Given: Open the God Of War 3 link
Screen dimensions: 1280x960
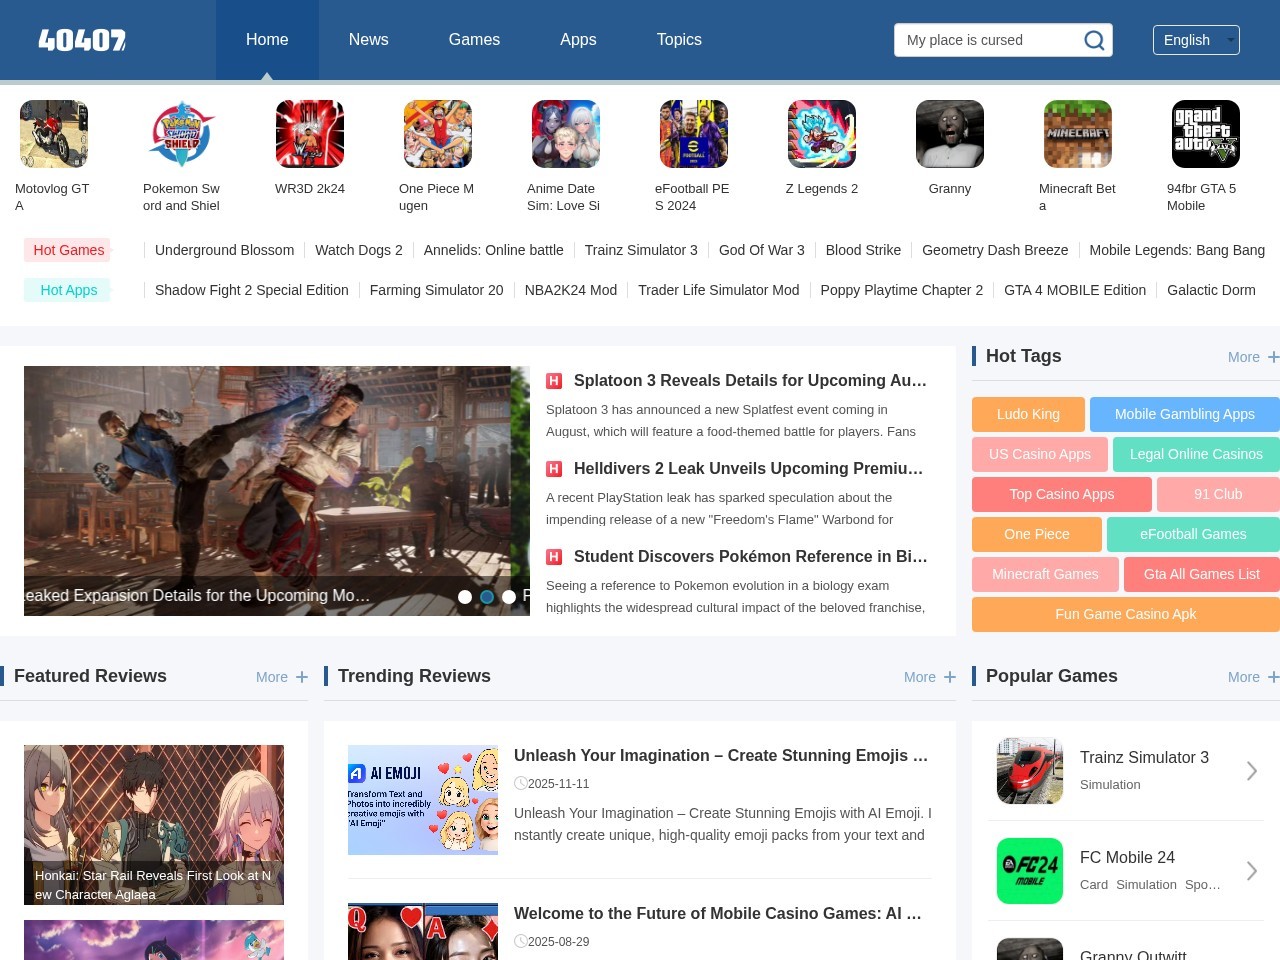Looking at the screenshot, I should [762, 250].
